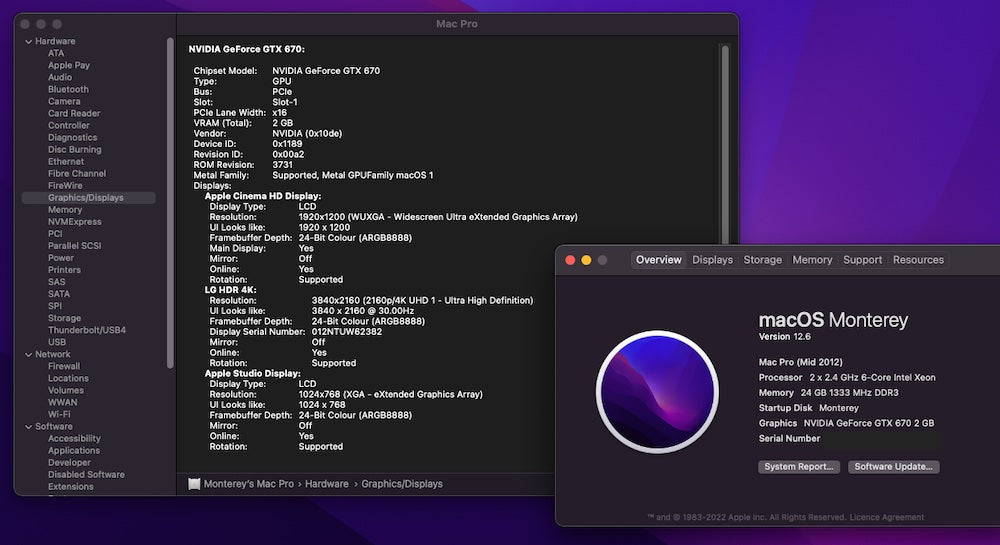Select Bluetooth in the sidebar
The image size is (1000, 545).
point(68,89)
